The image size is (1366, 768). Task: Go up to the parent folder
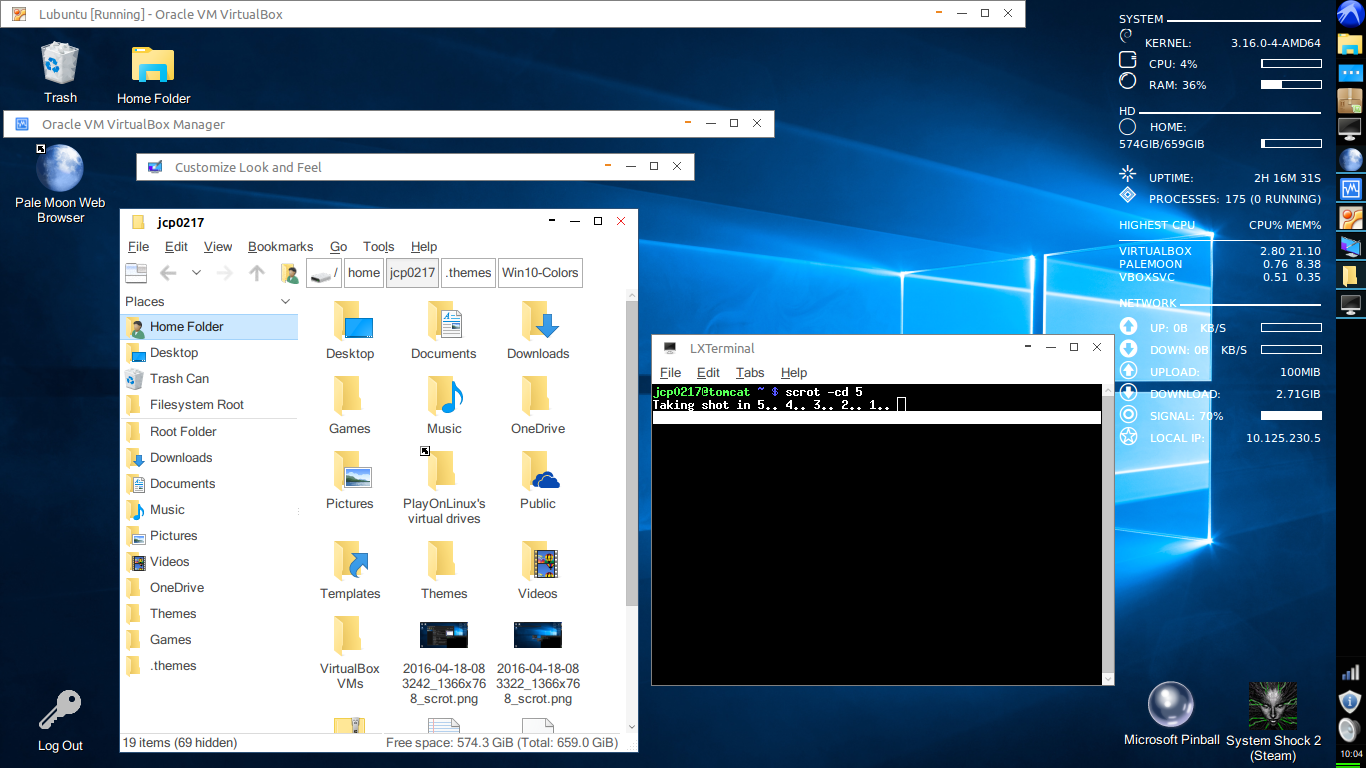click(x=257, y=273)
